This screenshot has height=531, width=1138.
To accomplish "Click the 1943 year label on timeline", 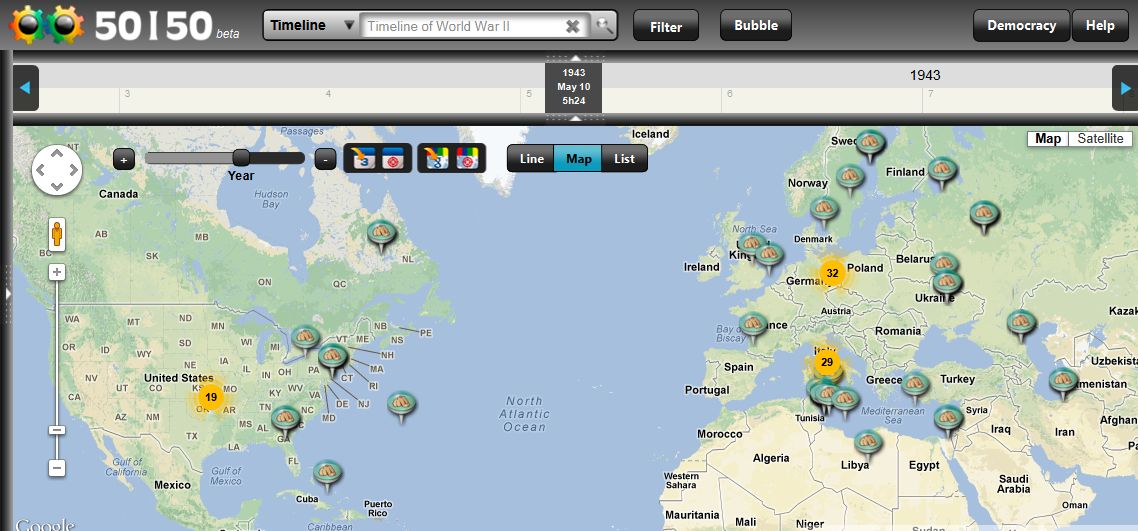I will (925, 75).
